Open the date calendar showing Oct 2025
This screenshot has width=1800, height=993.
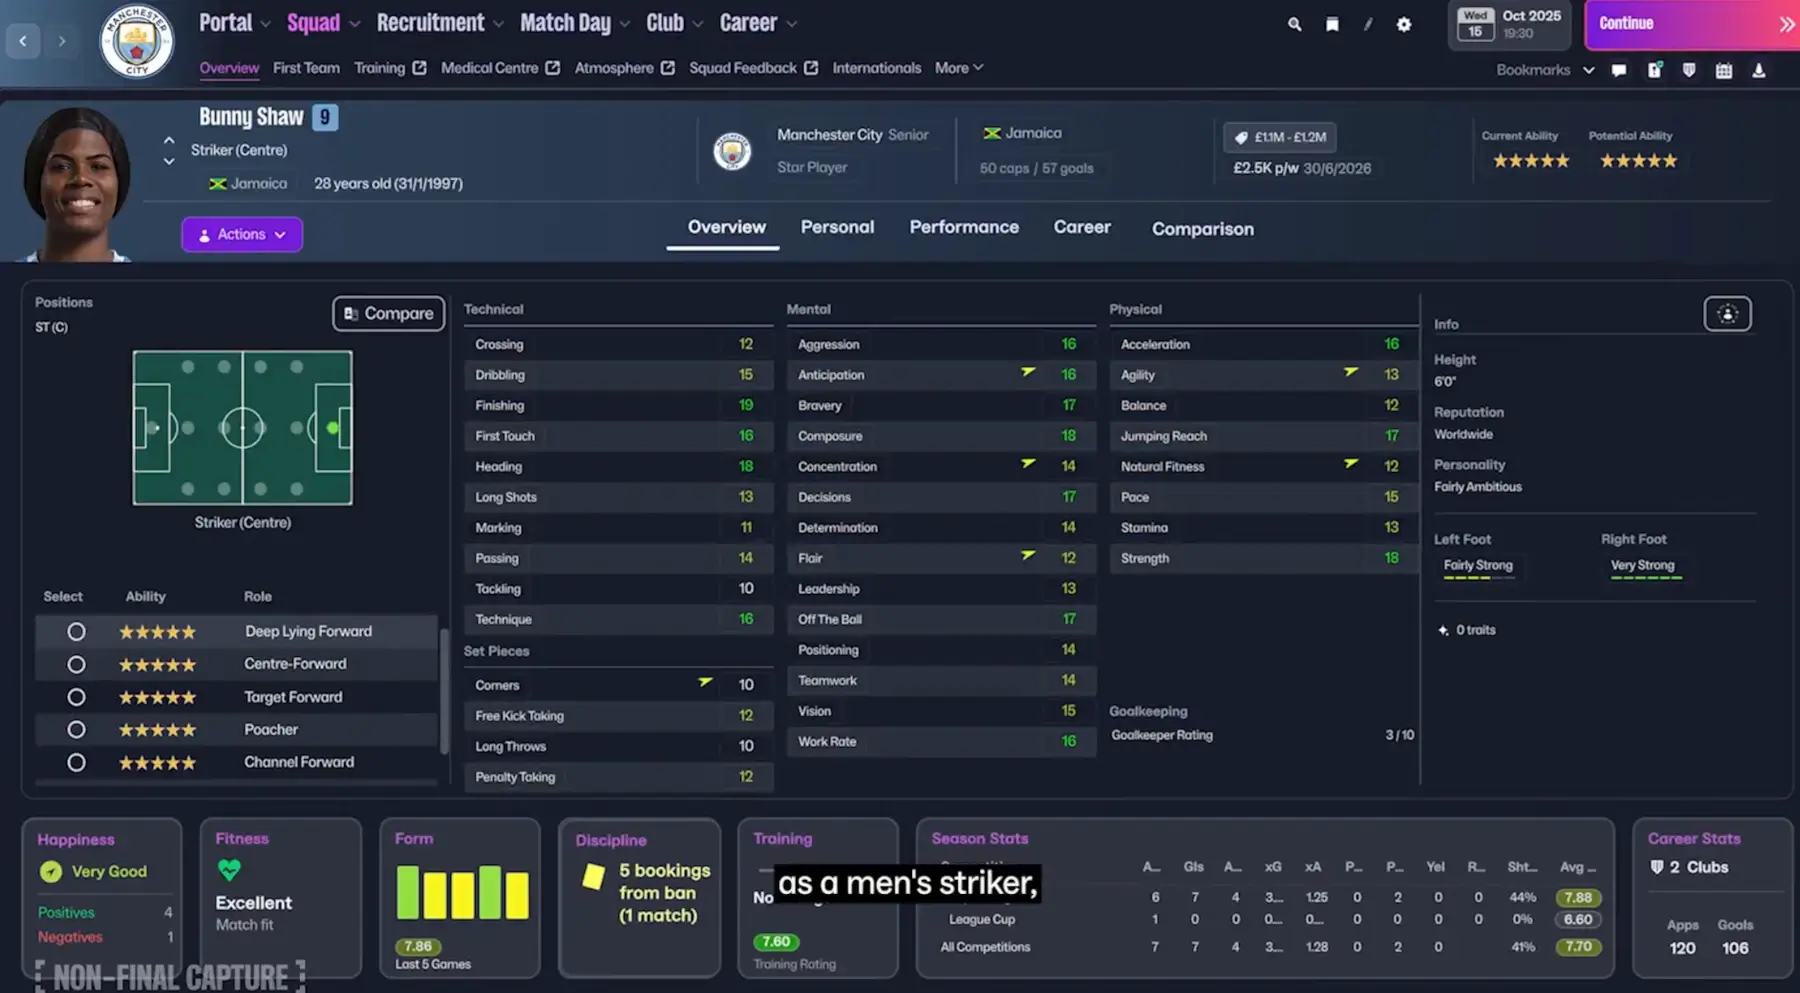[1509, 24]
